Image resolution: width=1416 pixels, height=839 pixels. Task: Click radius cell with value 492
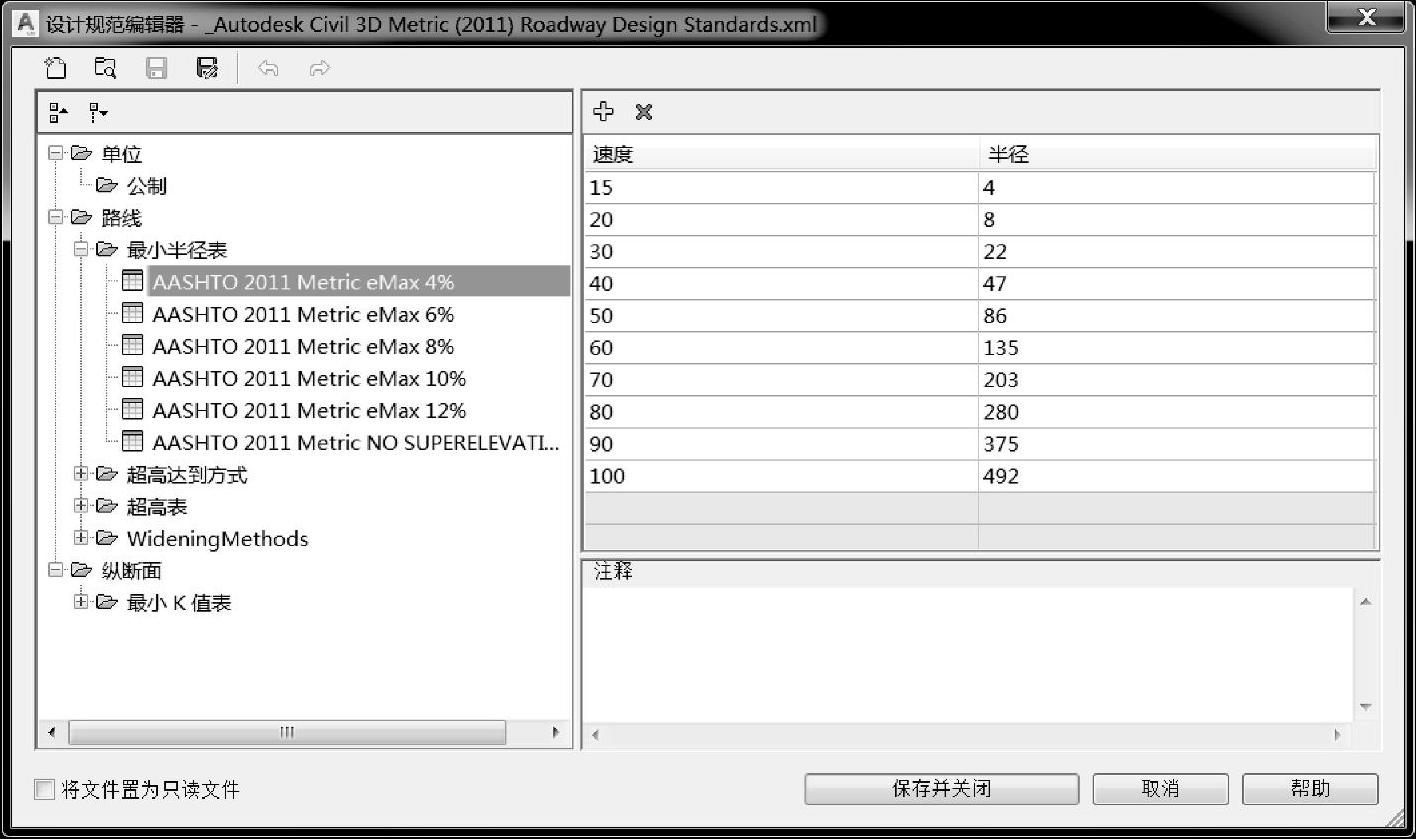[1177, 476]
